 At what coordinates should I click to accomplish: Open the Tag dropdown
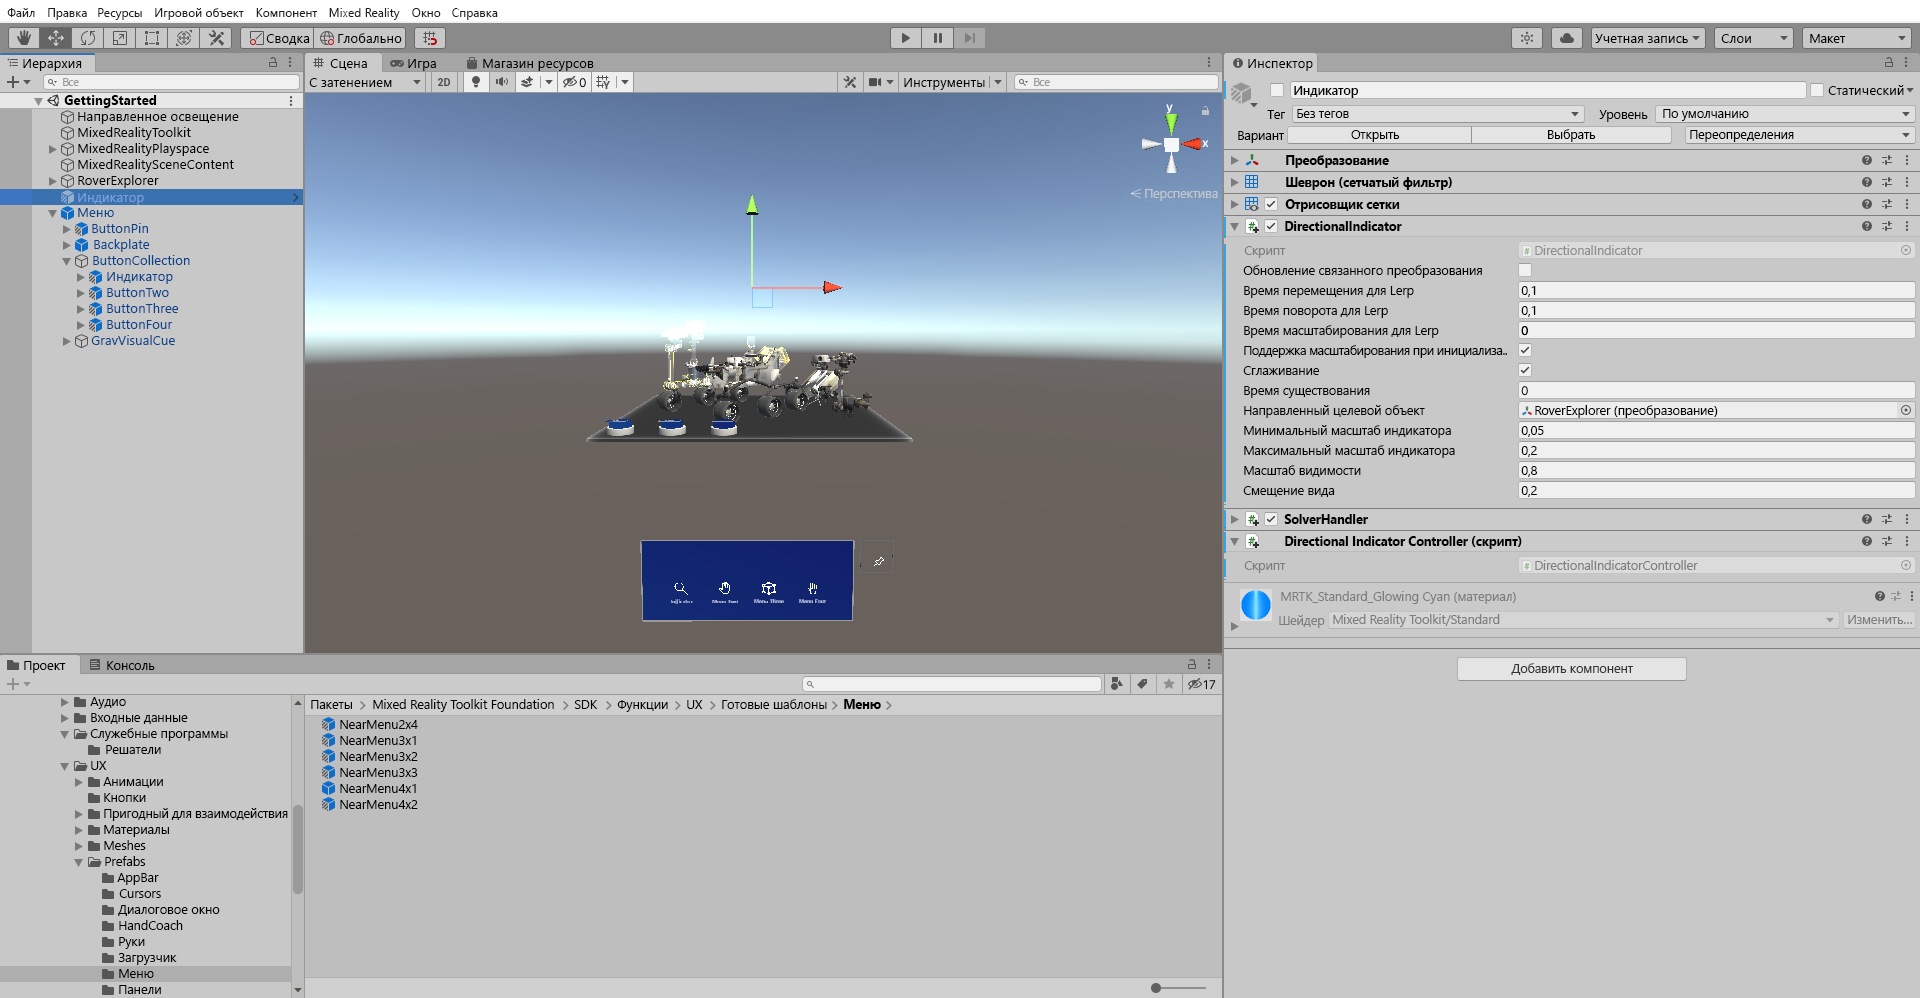[x=1438, y=114]
